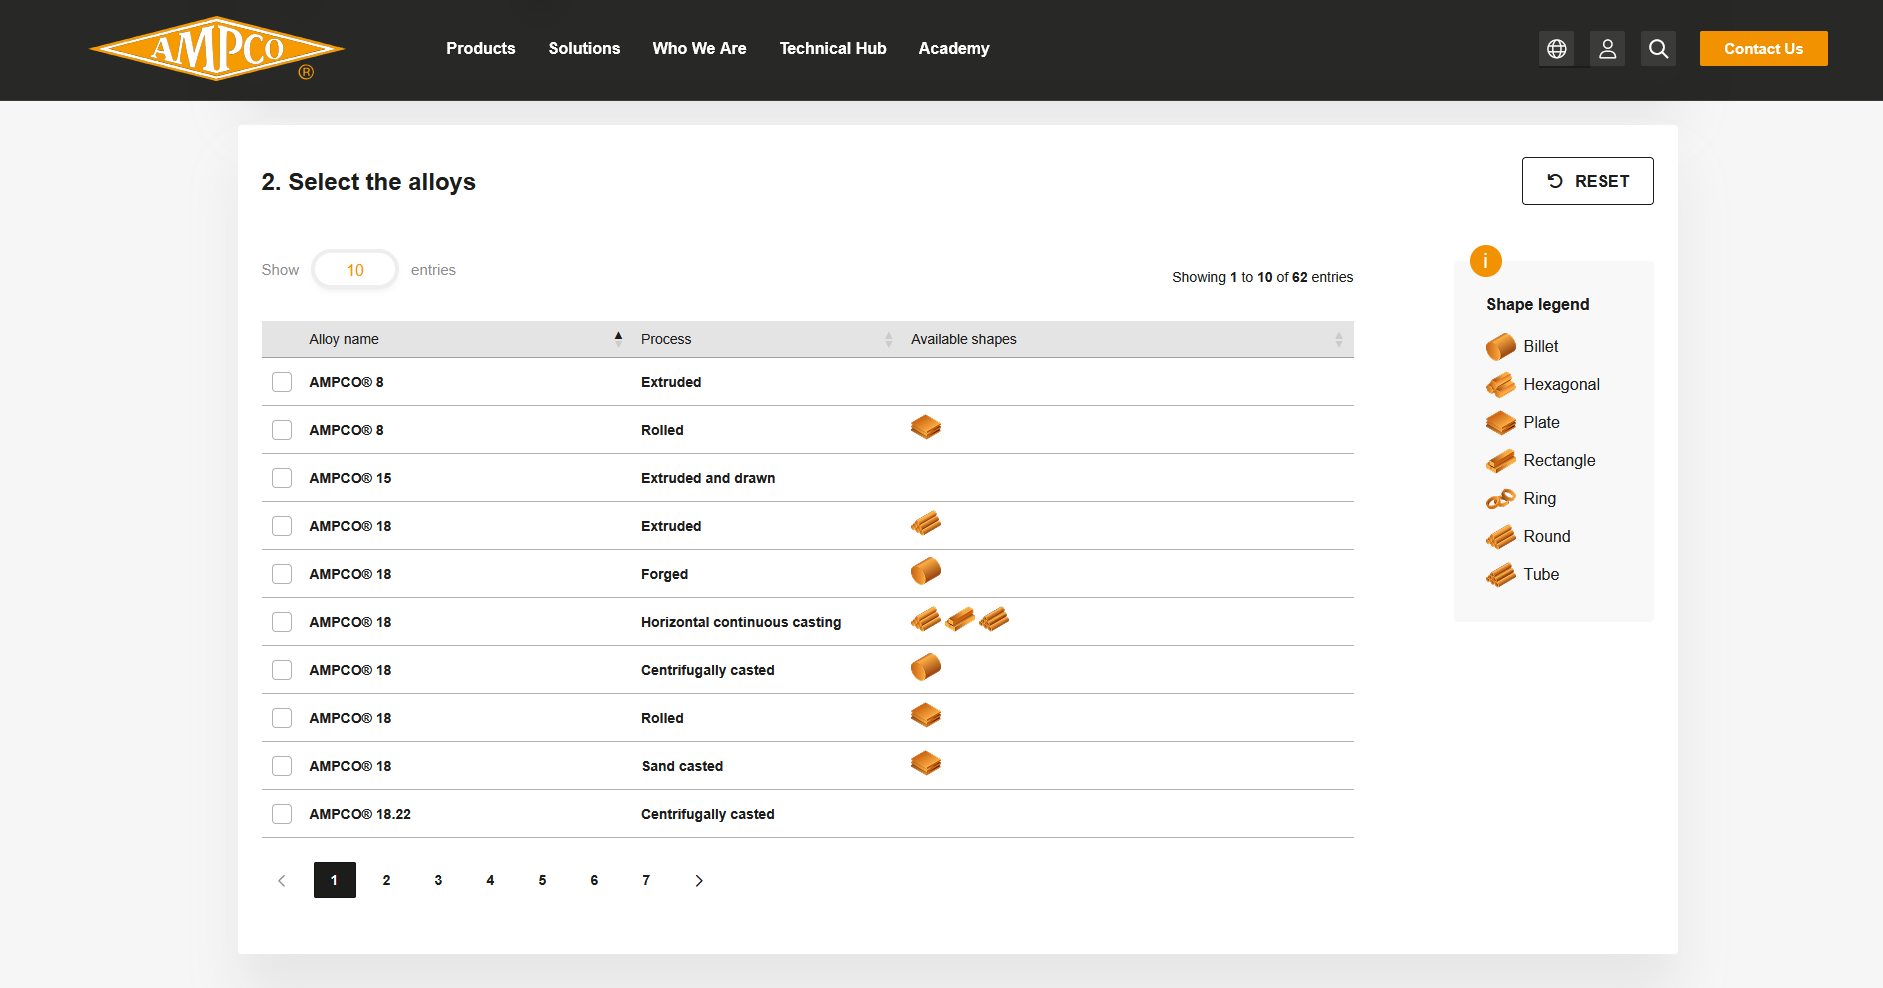This screenshot has height=988, width=1883.
Task: Click the plate icon for AMPCO 18 Rolled
Action: click(x=926, y=716)
